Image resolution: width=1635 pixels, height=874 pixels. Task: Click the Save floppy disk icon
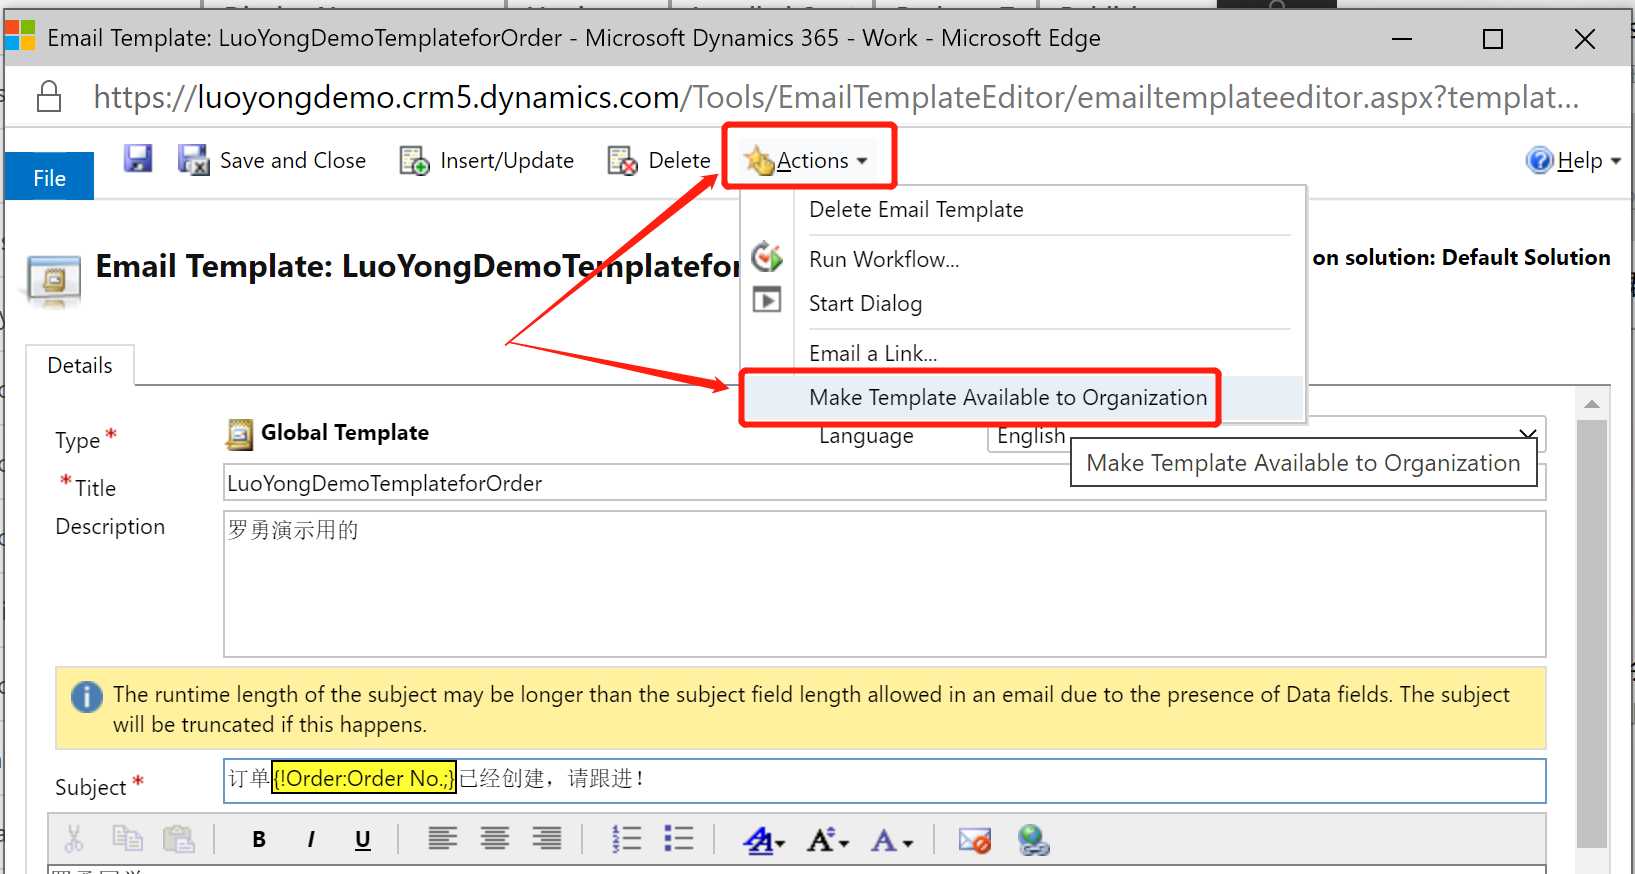point(137,159)
